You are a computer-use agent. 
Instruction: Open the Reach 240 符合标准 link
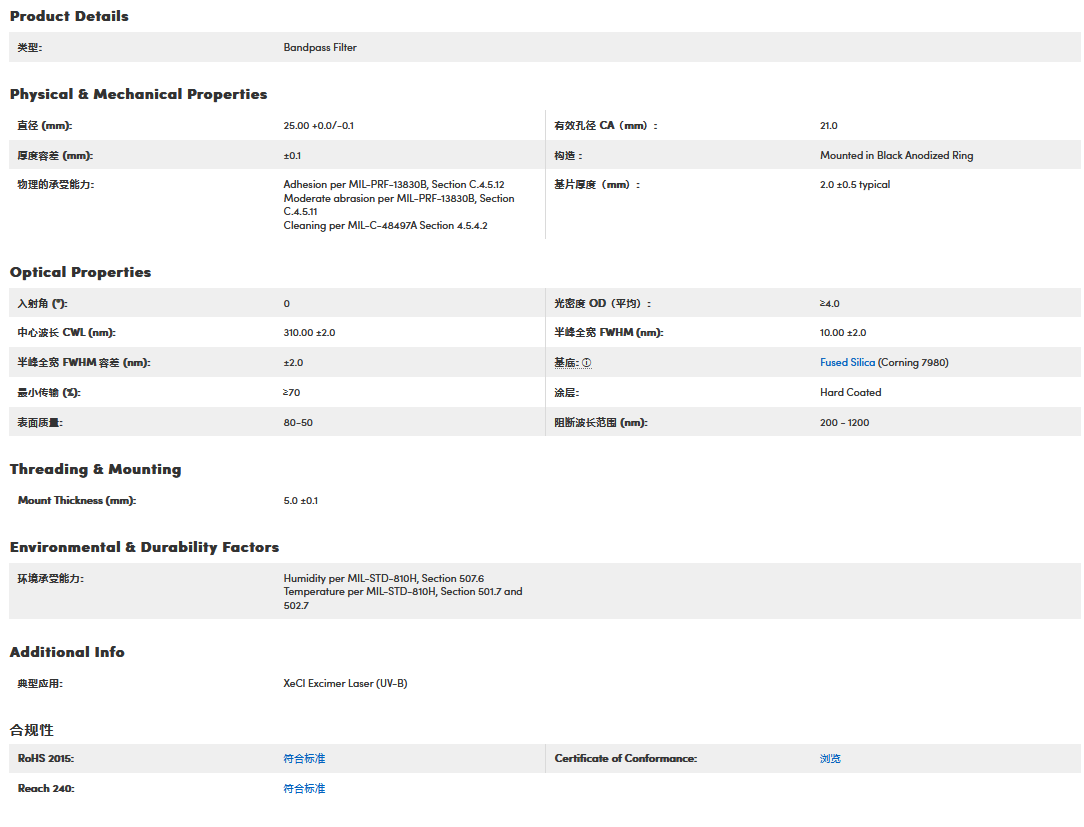(x=304, y=789)
